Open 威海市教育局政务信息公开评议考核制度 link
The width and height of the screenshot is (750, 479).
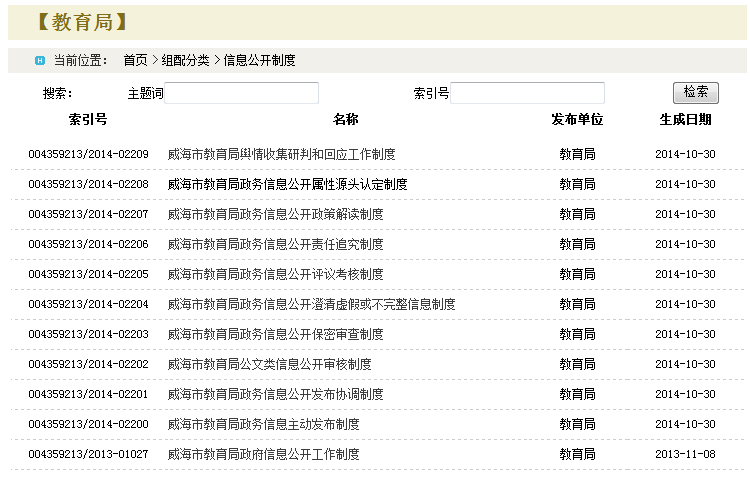point(275,274)
